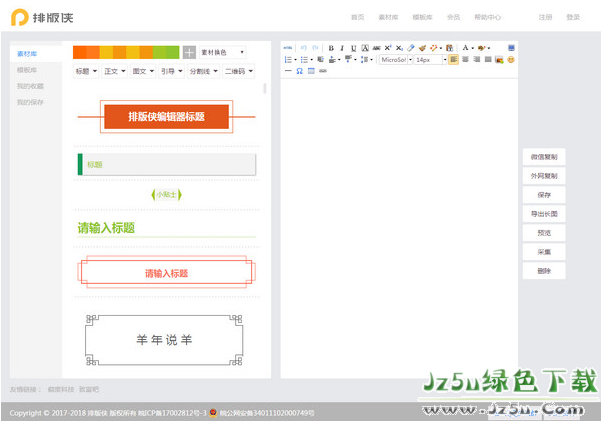This screenshot has width=604, height=422.
Task: Select the format painter brush icon
Action: click(x=423, y=48)
